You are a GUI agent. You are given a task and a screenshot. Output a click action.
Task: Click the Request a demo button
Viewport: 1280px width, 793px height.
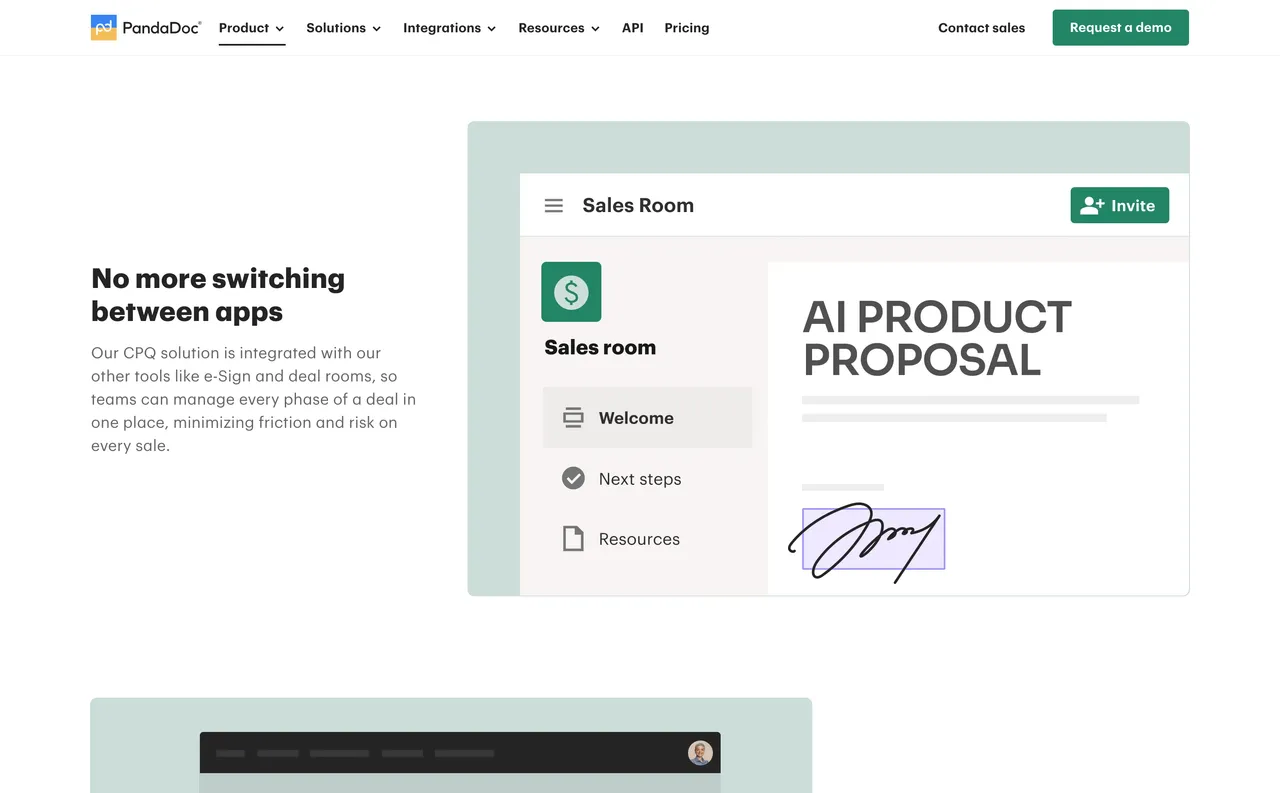1120,28
